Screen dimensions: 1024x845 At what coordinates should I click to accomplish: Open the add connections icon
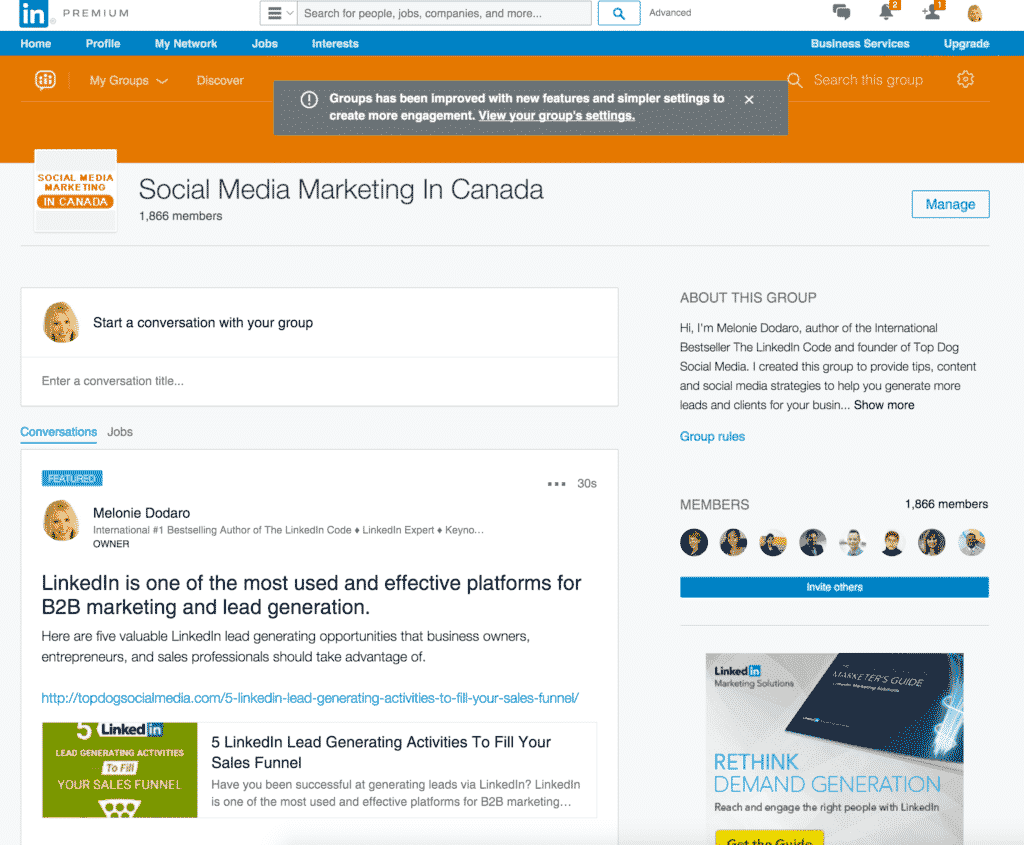point(931,12)
